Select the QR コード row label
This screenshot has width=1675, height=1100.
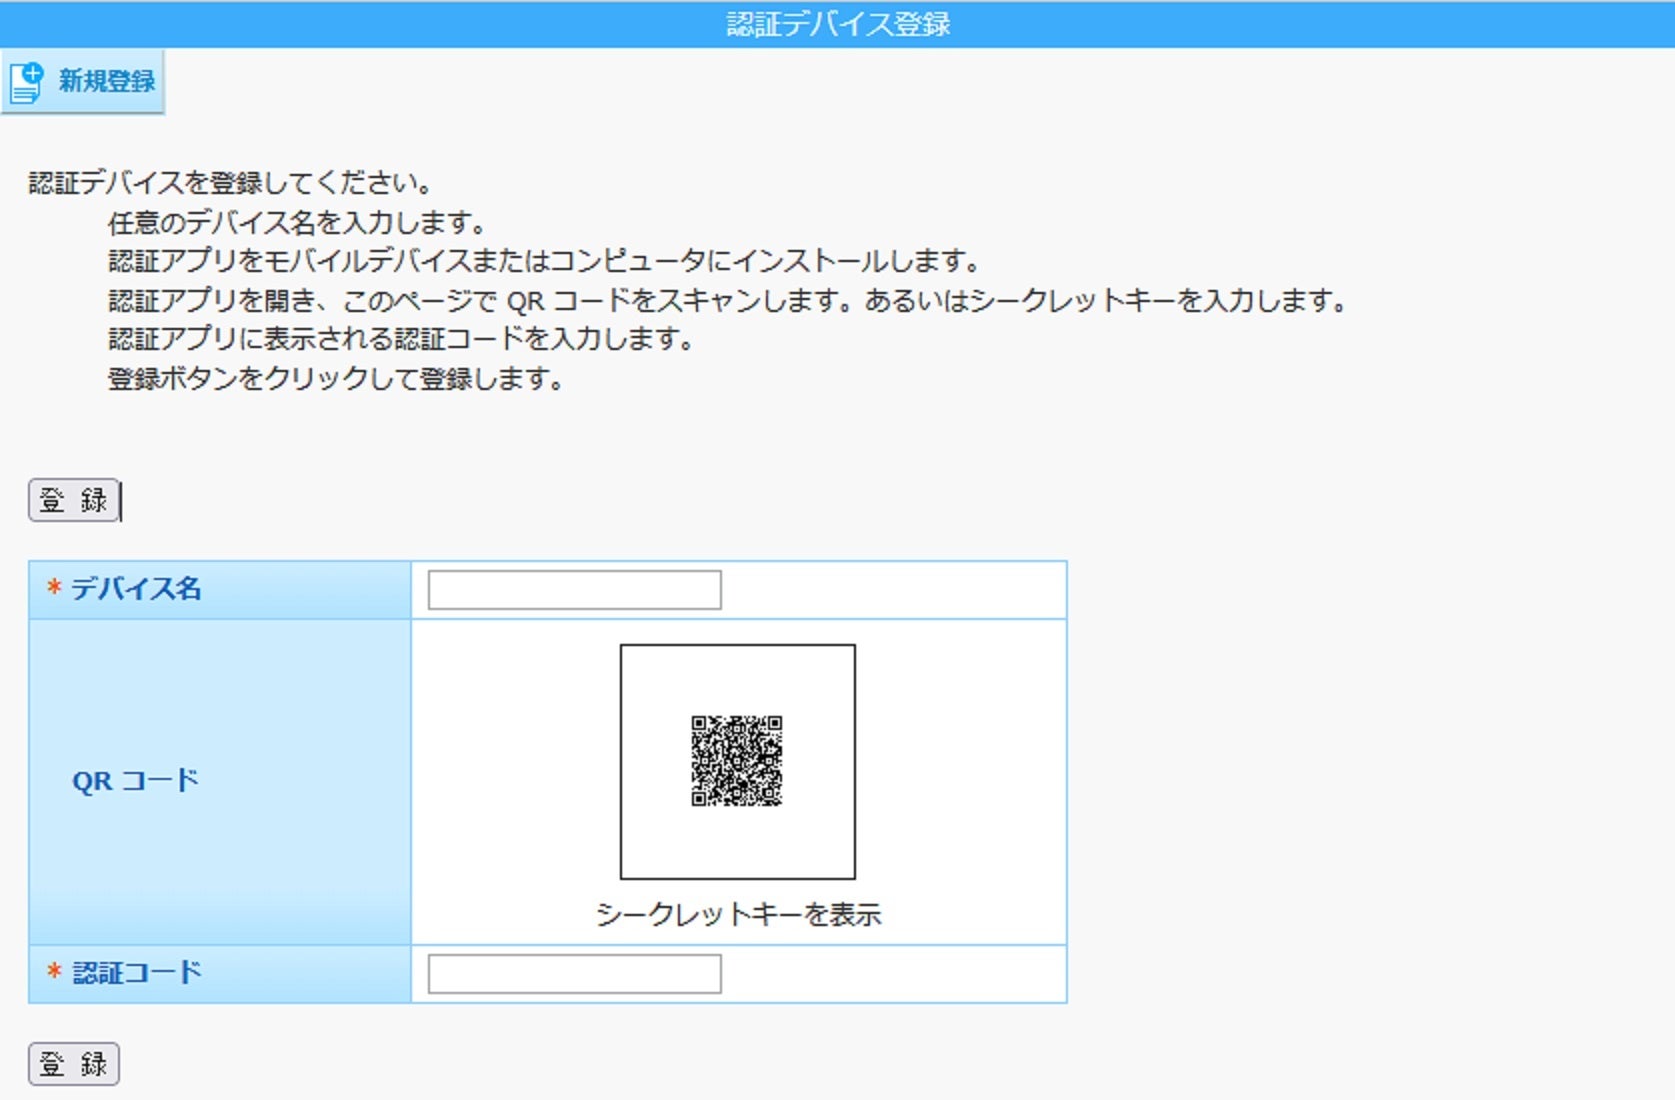pyautogui.click(x=135, y=781)
